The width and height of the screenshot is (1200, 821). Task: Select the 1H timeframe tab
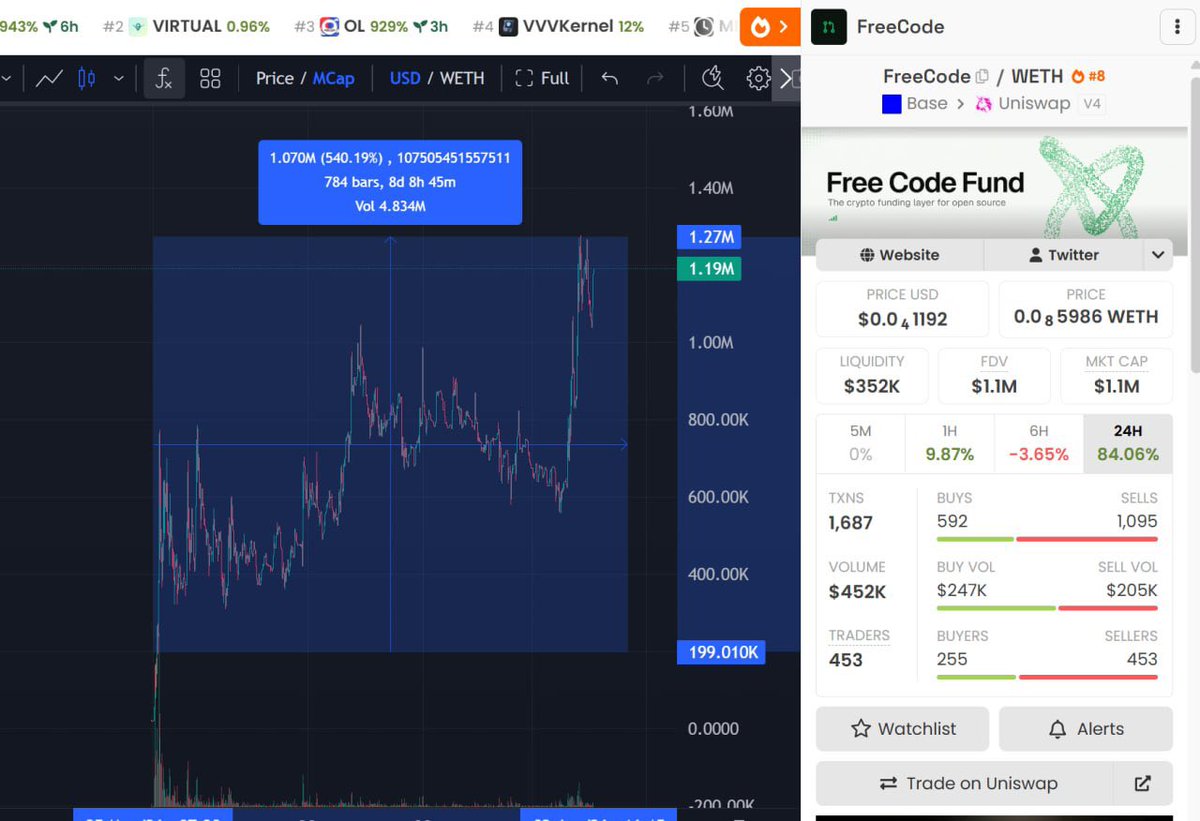point(950,443)
